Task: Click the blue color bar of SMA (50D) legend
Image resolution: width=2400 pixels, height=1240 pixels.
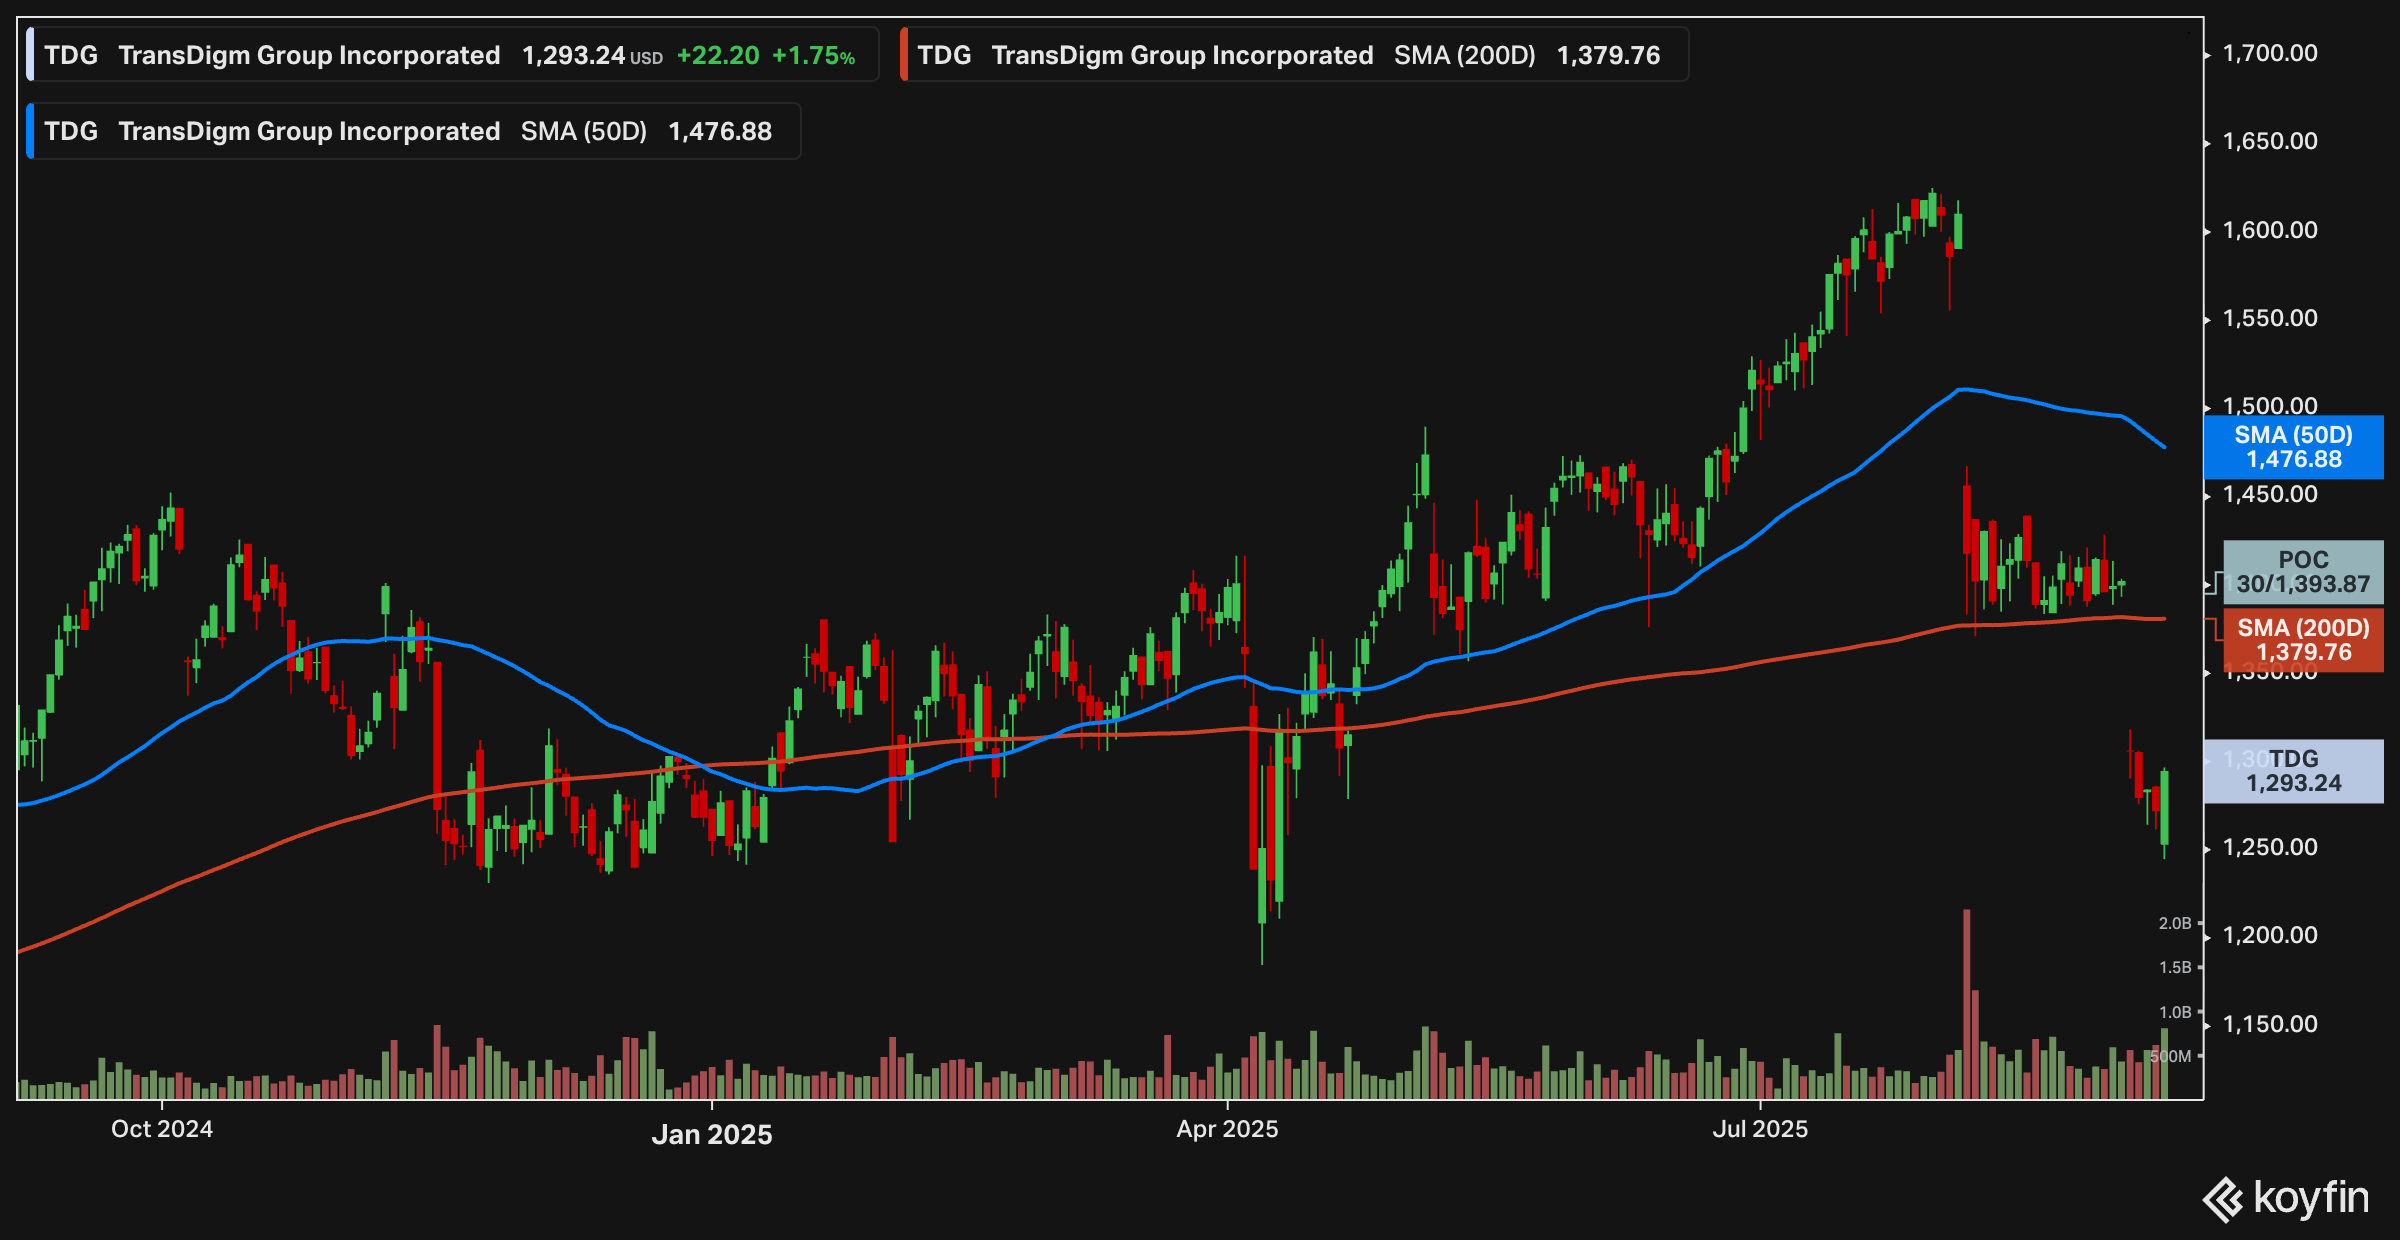Action: 30,131
